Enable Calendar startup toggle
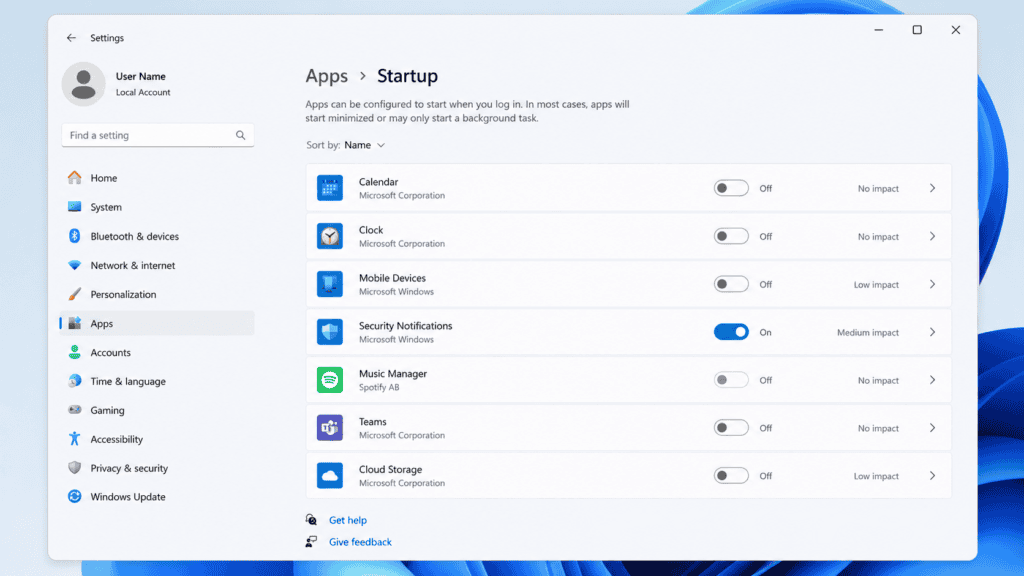 [731, 188]
